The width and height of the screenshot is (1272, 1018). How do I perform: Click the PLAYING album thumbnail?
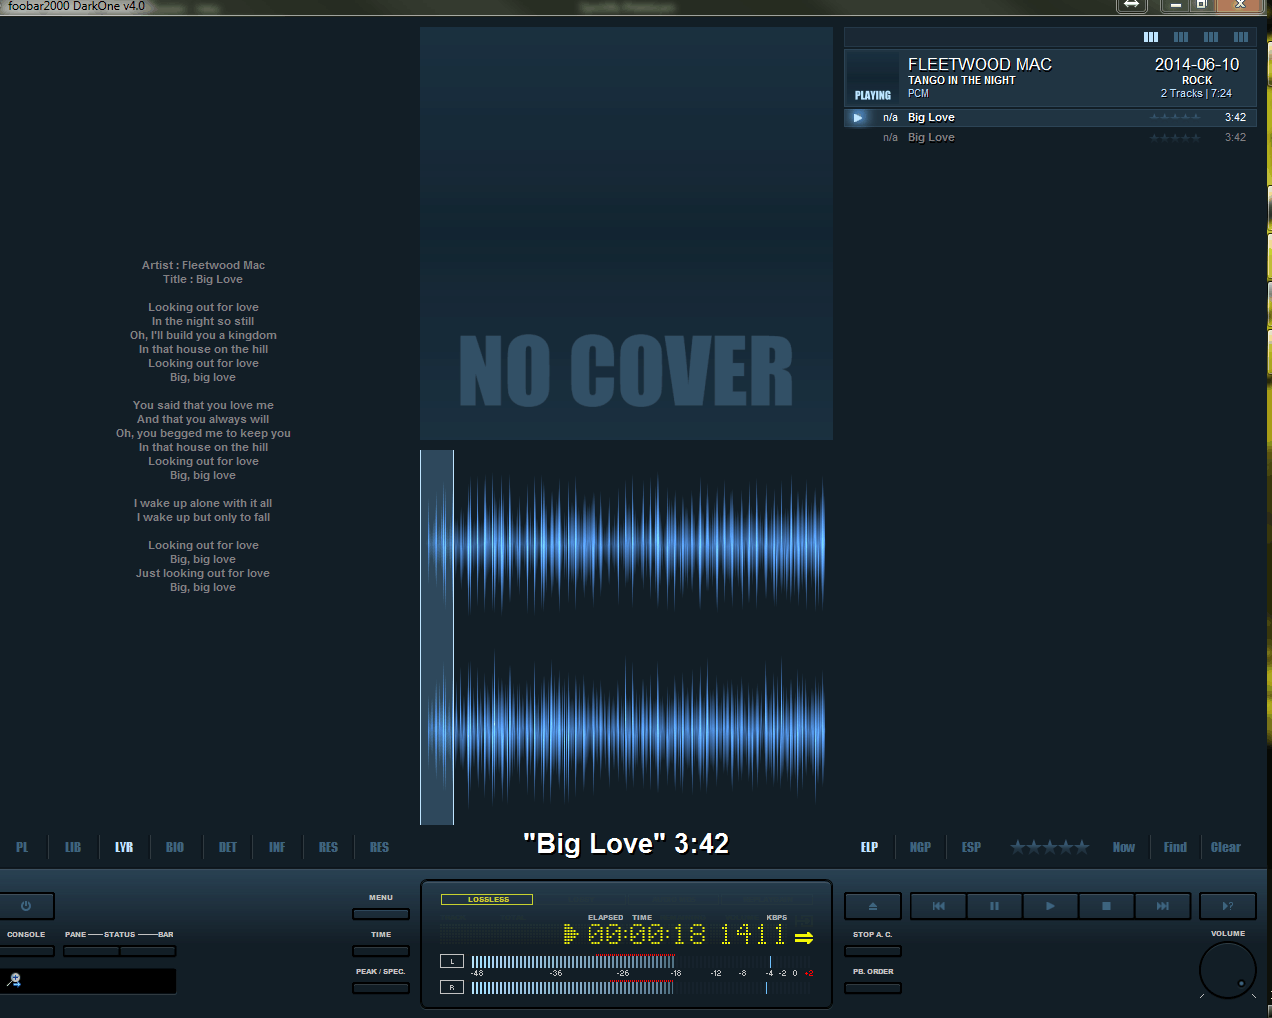click(873, 78)
